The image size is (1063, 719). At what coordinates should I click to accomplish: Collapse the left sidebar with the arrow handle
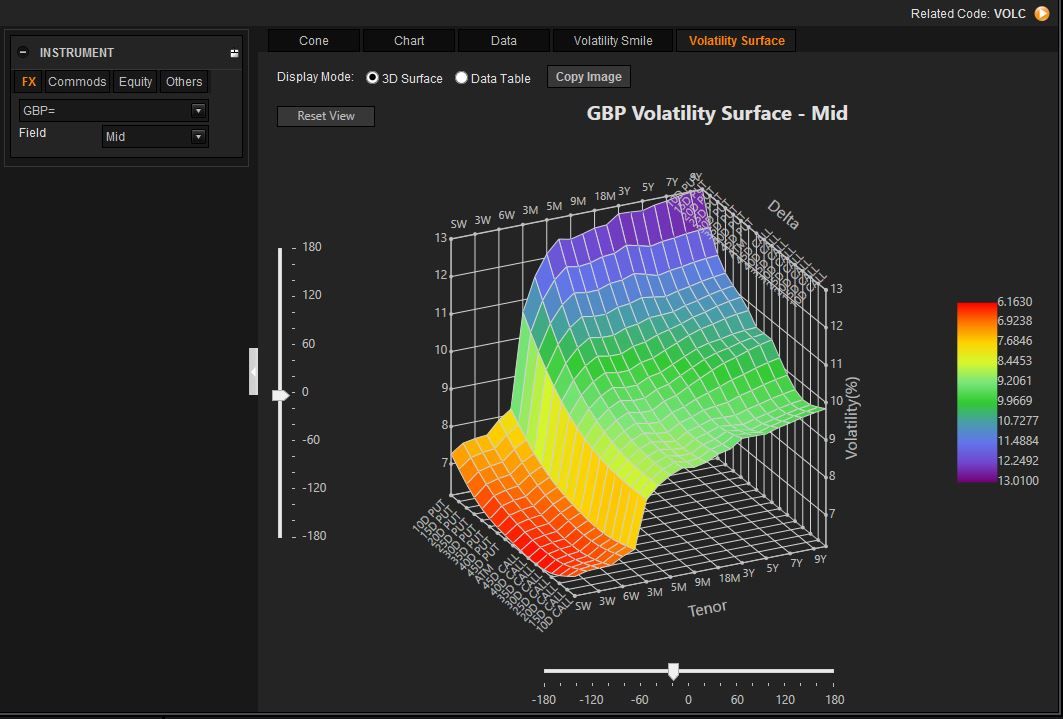pos(254,371)
